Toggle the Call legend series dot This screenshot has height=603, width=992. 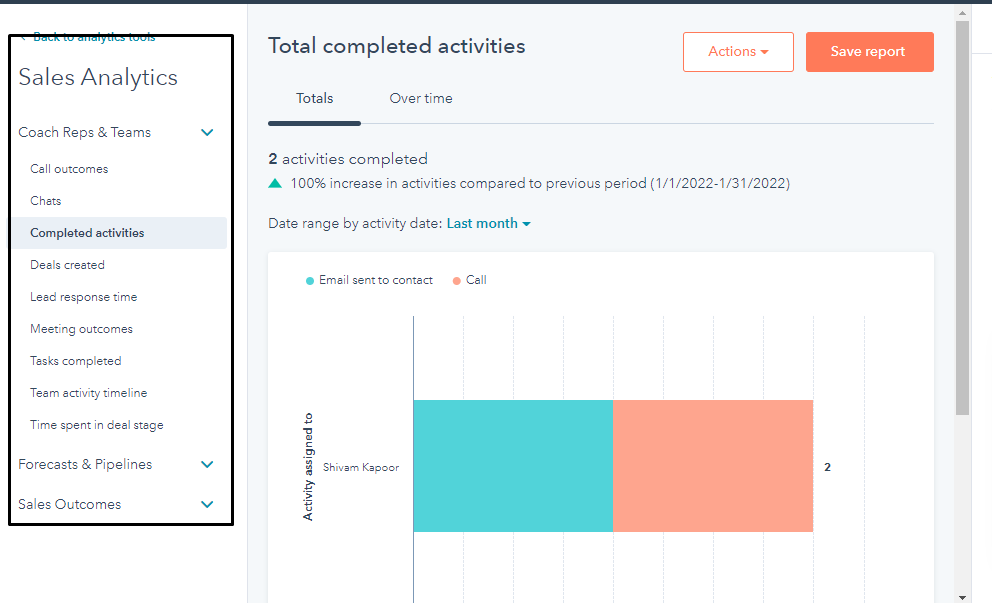[x=457, y=281]
